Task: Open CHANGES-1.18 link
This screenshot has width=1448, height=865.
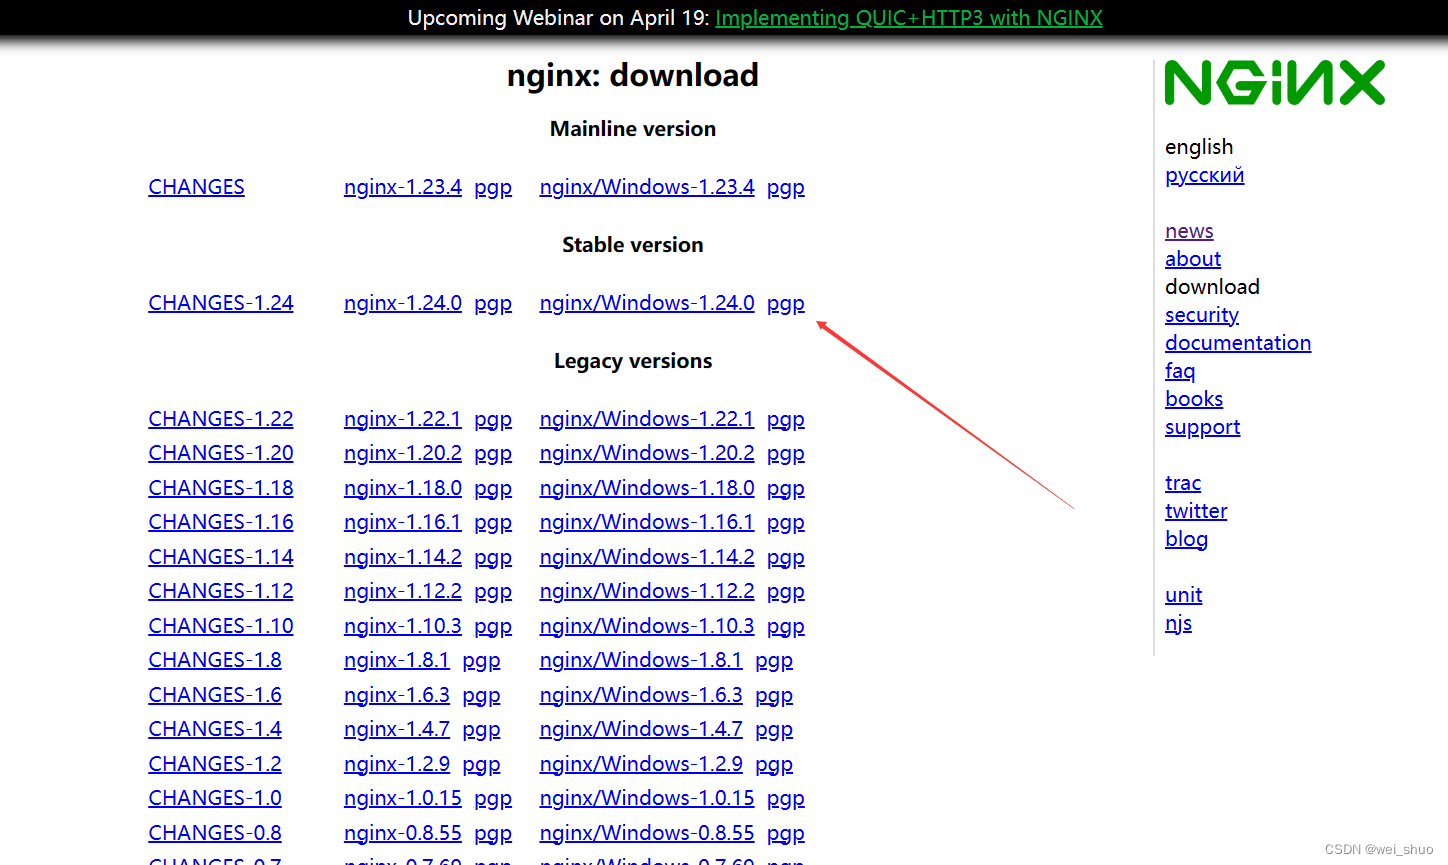Action: [x=221, y=488]
